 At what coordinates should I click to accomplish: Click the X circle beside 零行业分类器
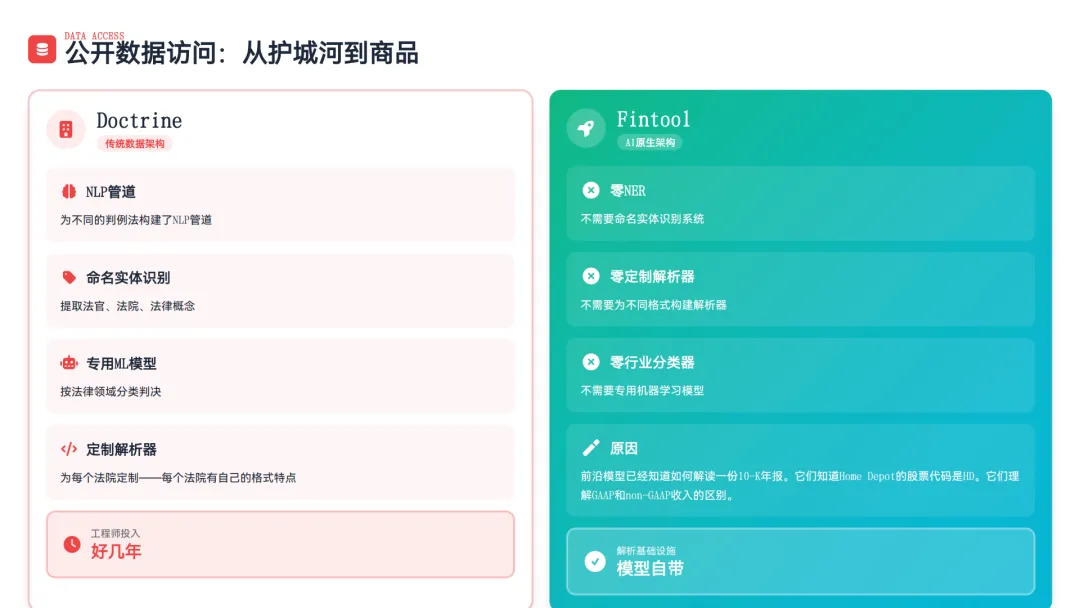point(591,362)
